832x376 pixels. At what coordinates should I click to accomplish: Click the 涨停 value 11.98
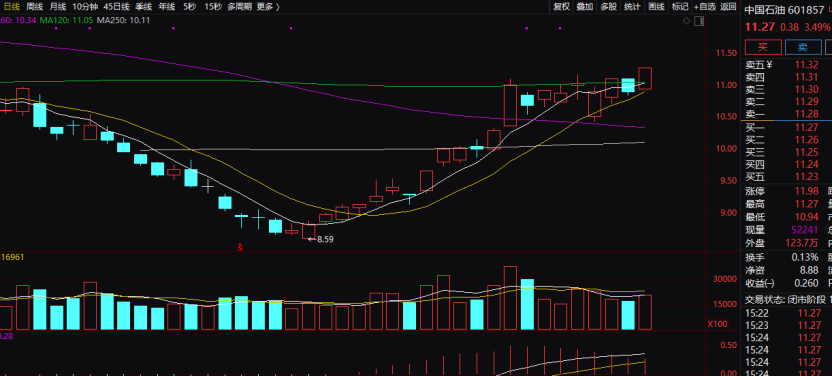[x=807, y=191]
